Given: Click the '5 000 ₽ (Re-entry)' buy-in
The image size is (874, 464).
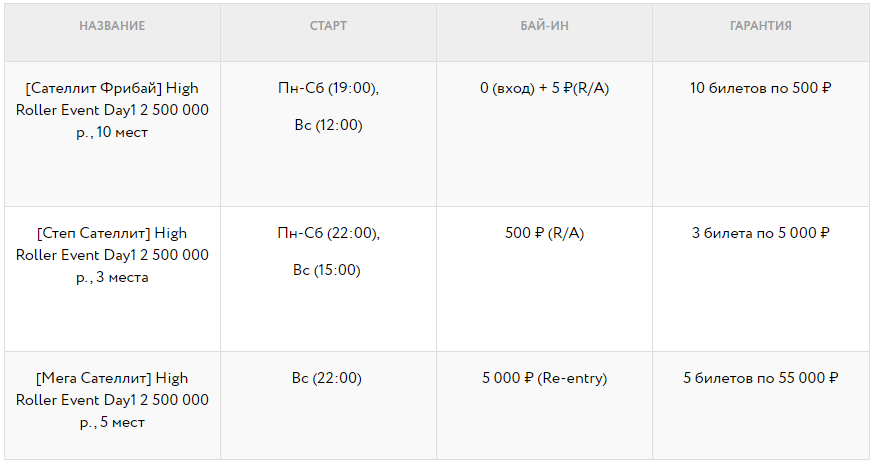Looking at the screenshot, I should (x=545, y=378).
